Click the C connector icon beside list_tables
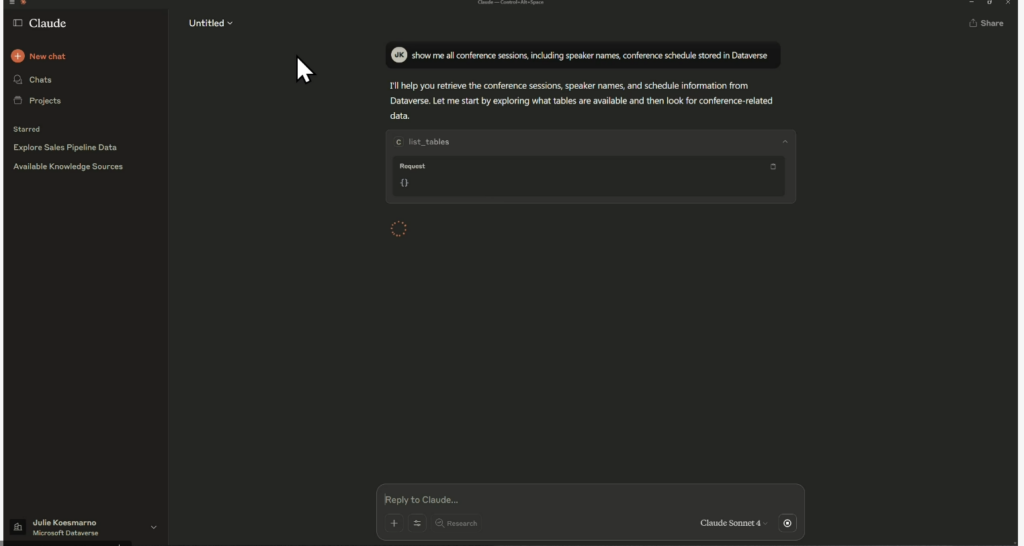Screen dimensions: 1024x546 (x=398, y=142)
